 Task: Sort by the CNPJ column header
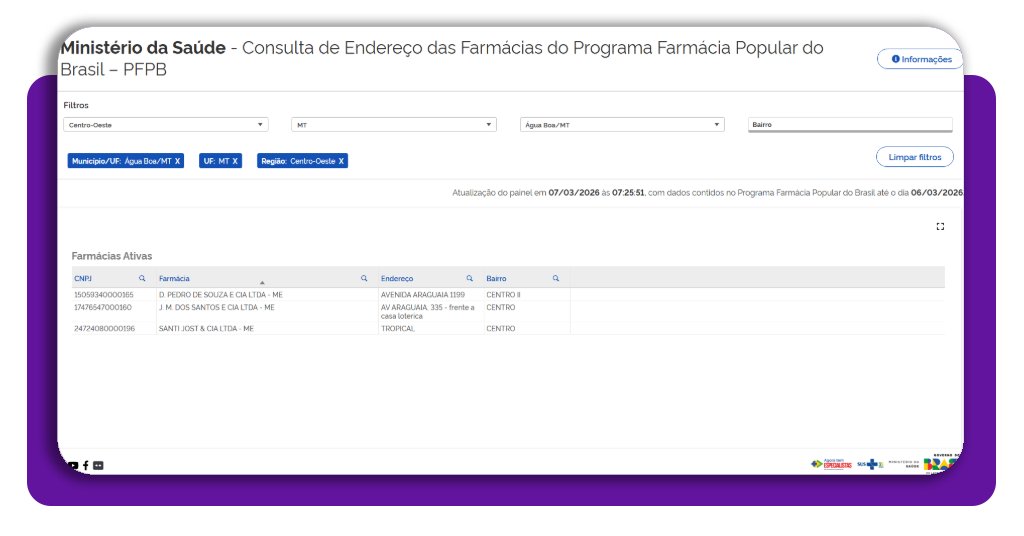[x=83, y=279]
